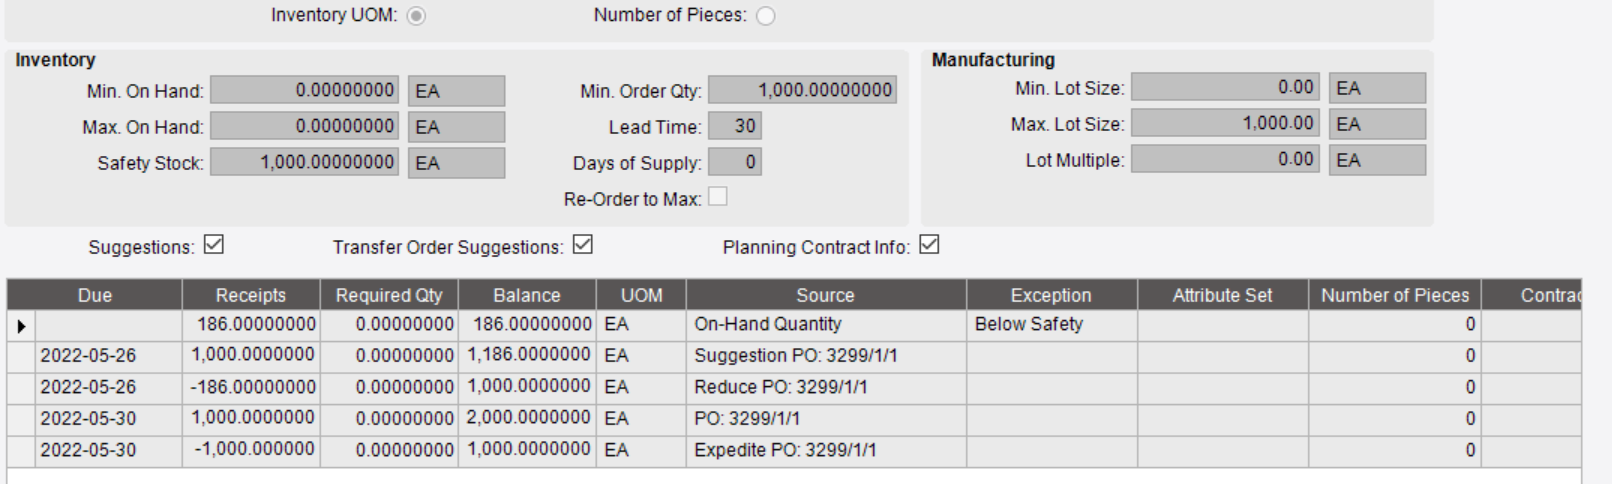Select the Inventory UOM radio button
Viewport: 1612px width, 484px height.
[x=416, y=16]
